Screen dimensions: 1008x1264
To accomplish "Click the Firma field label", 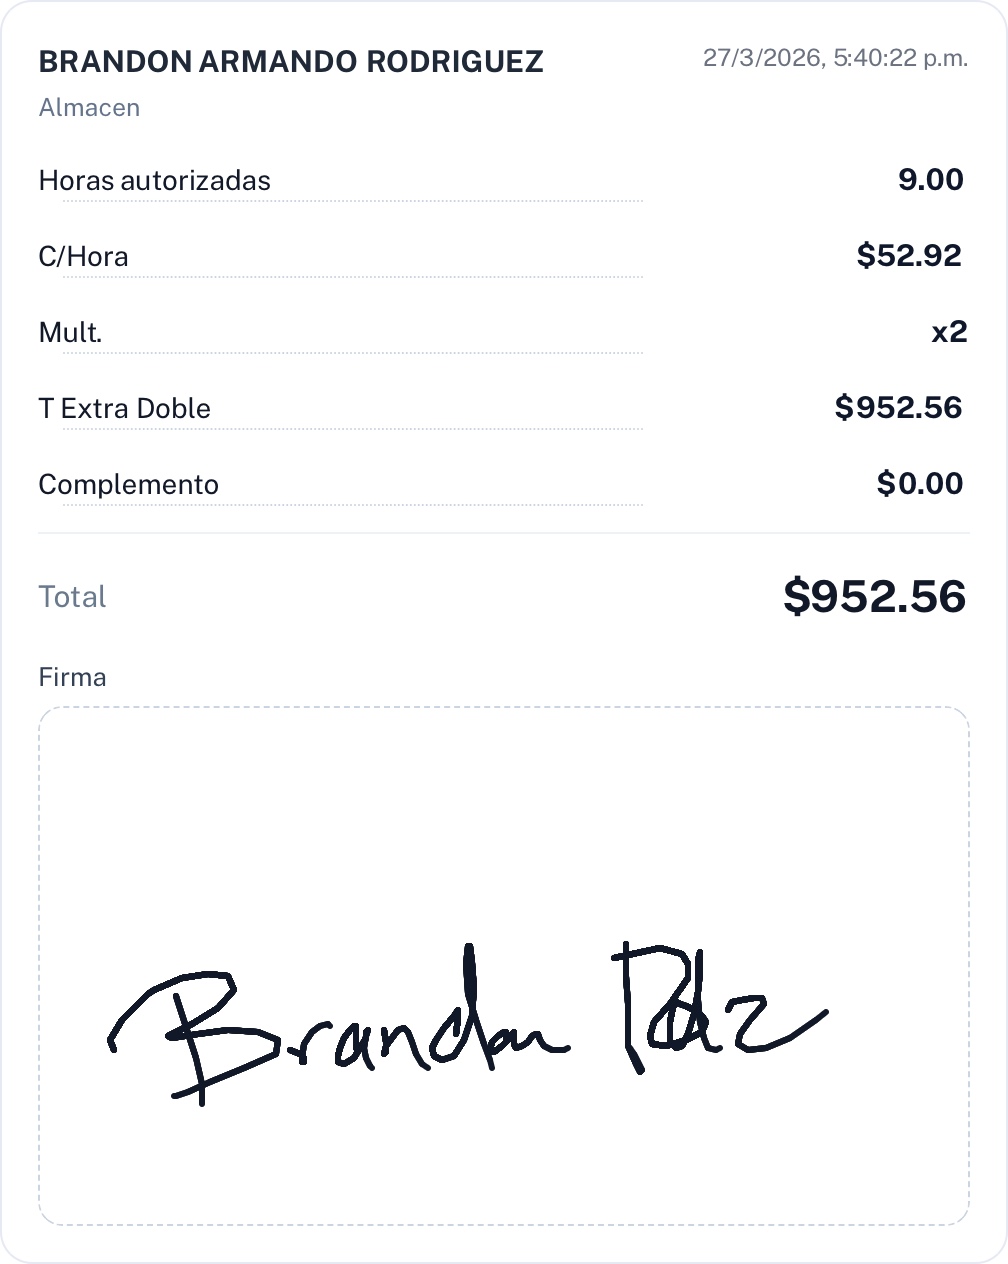I will point(73,678).
